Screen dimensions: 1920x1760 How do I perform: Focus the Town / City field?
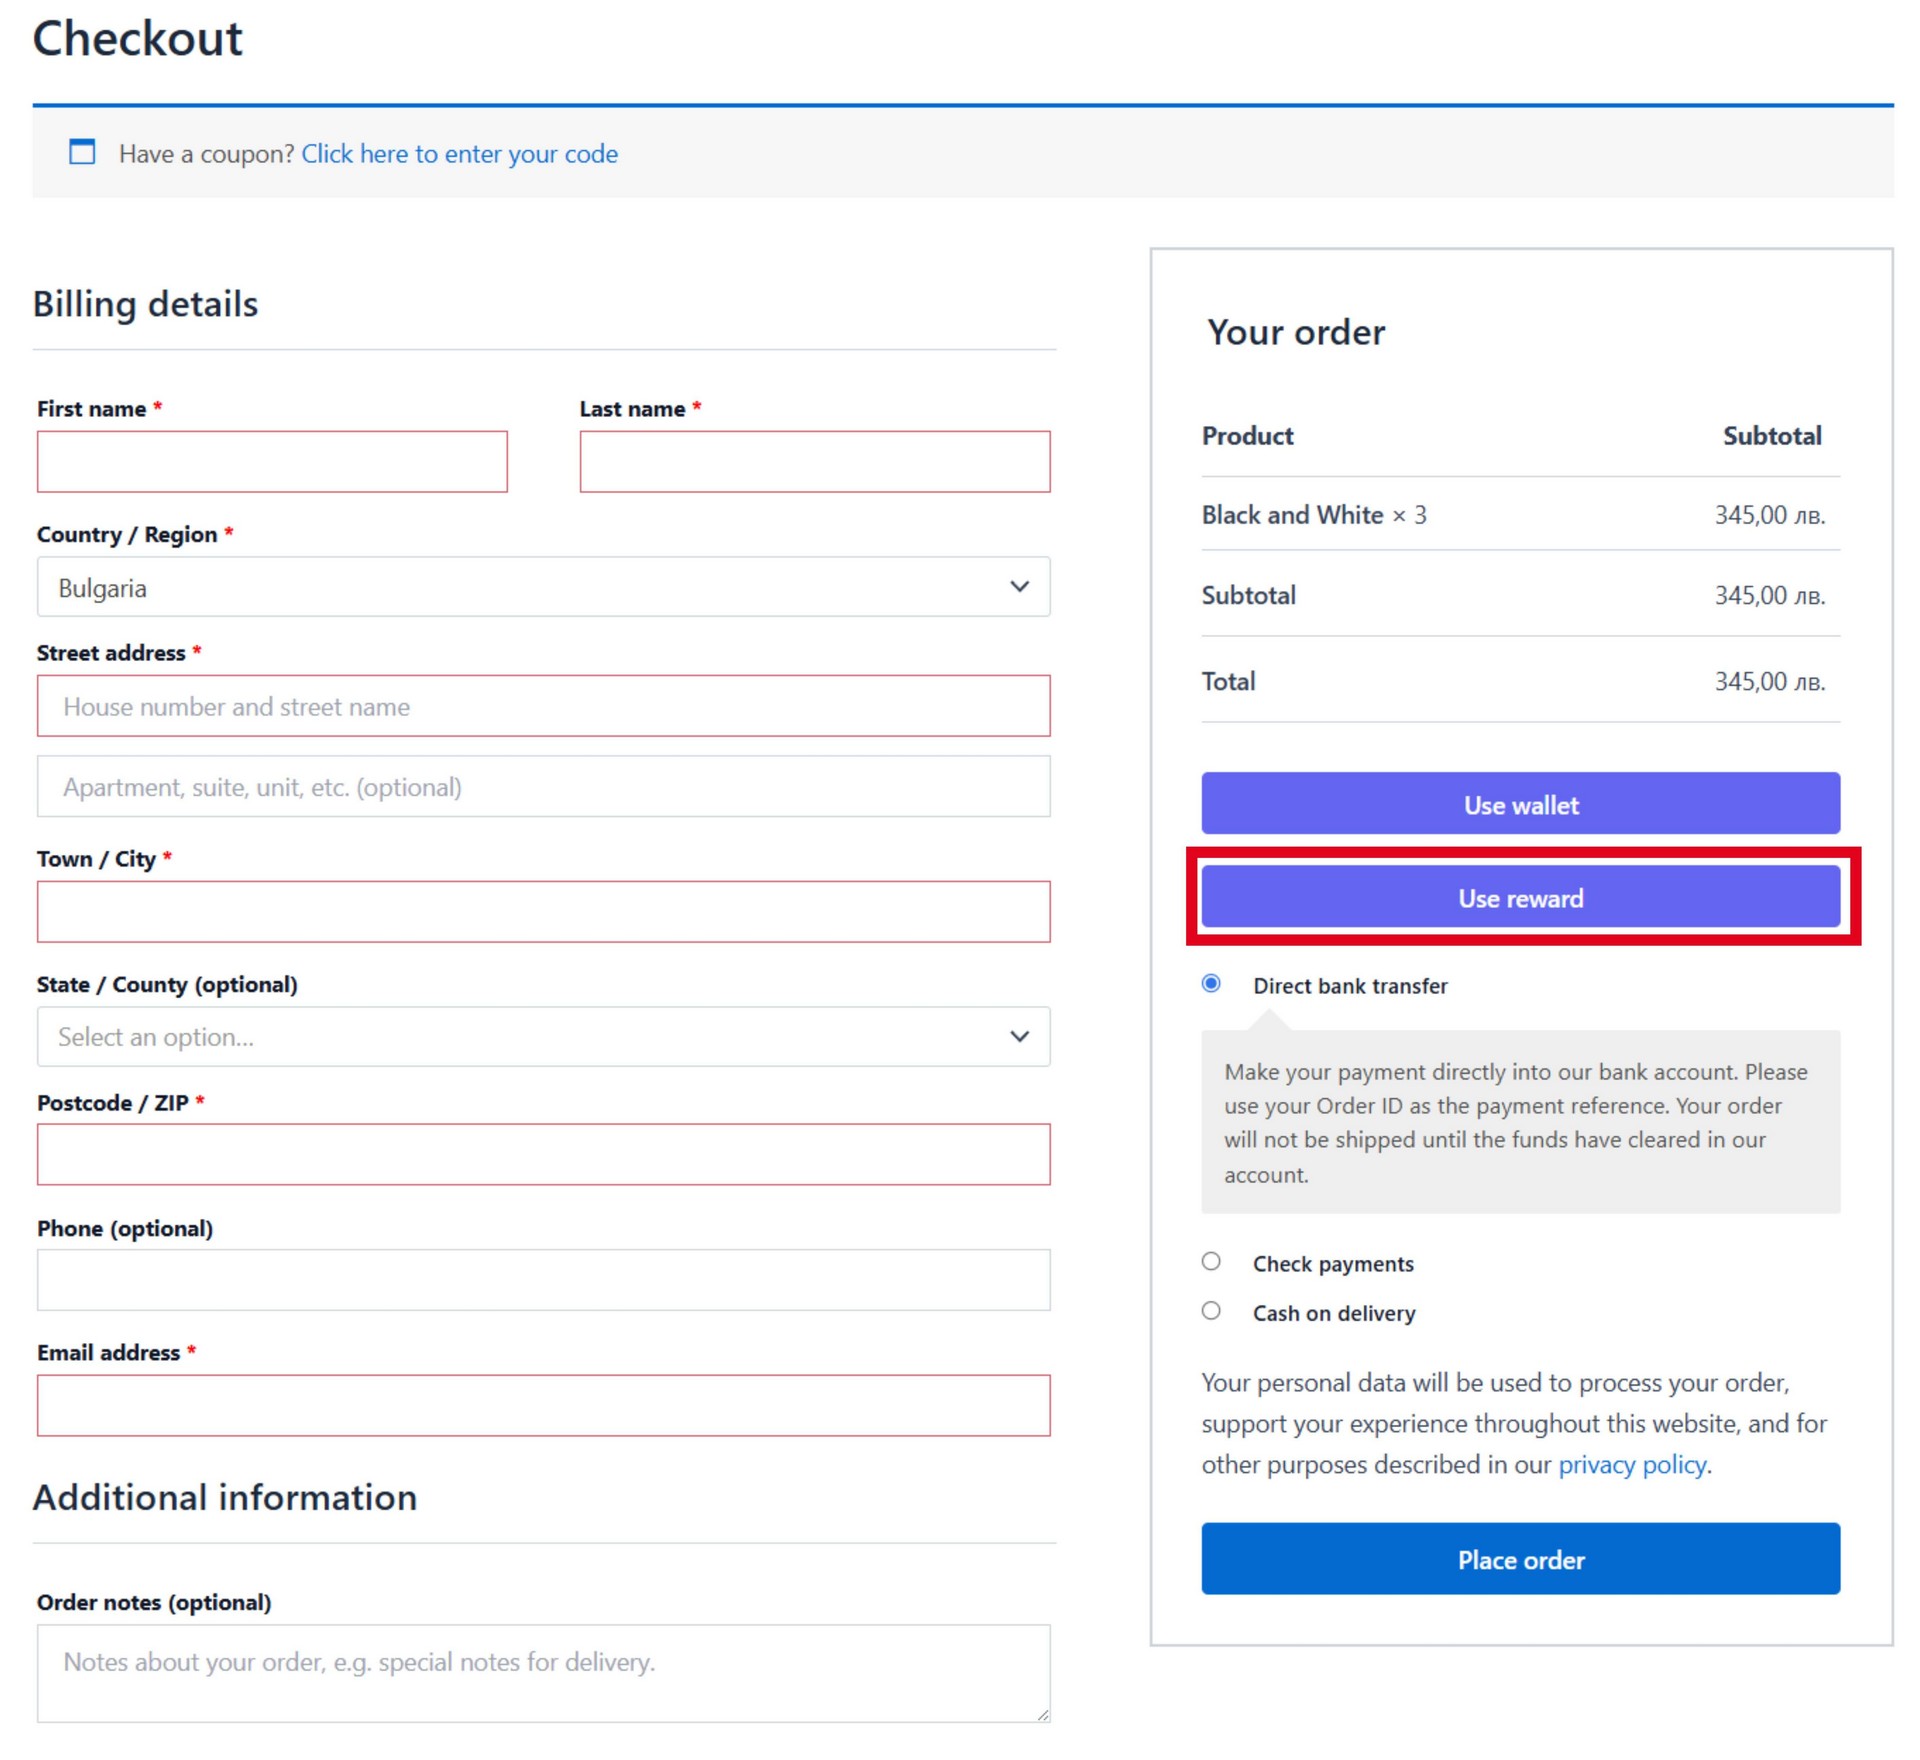543,912
